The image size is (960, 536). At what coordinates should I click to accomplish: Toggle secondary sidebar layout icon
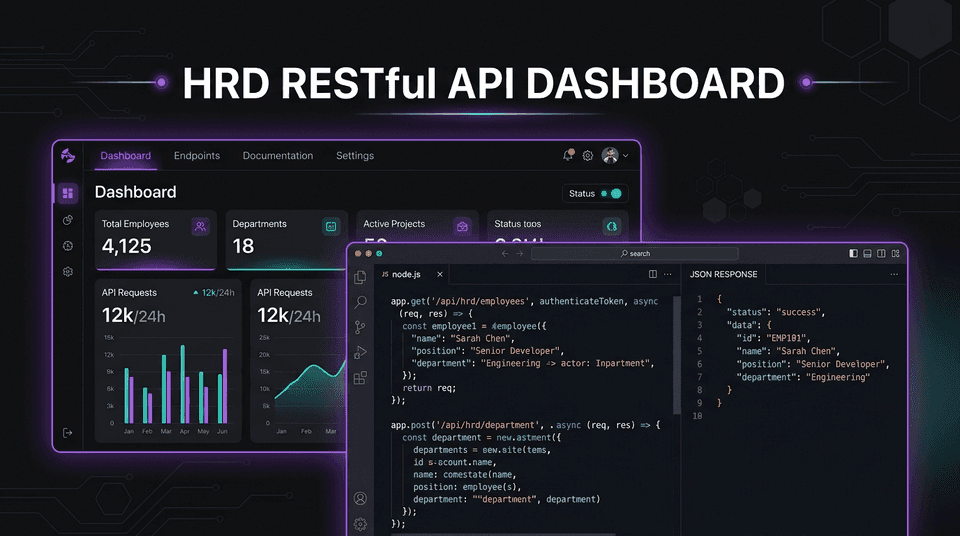(882, 254)
